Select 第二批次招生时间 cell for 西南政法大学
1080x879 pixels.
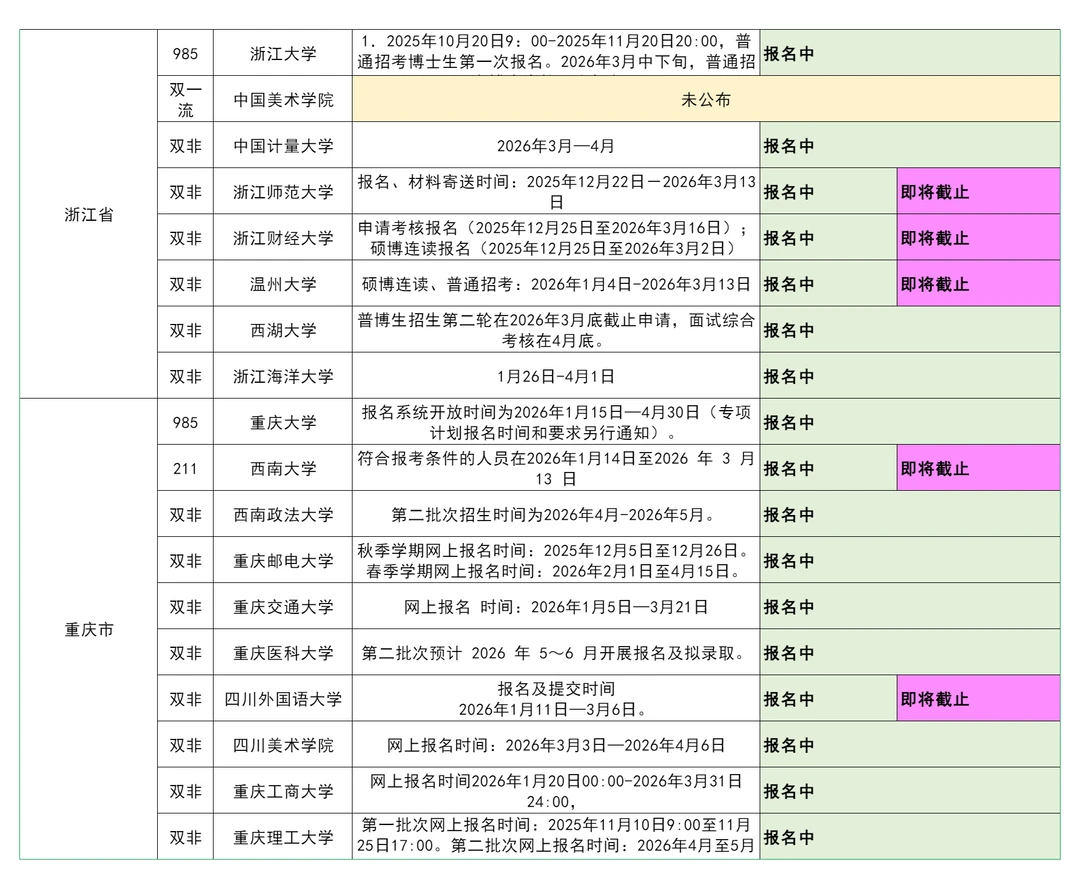(x=556, y=515)
